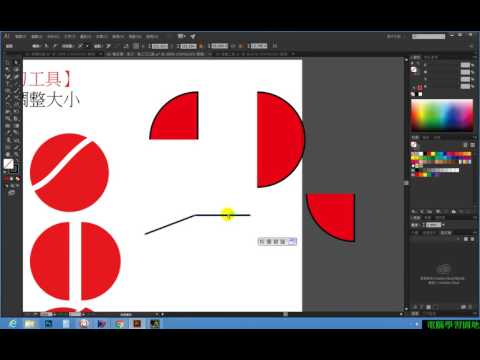Open the 視窗 (Window) menu
Image resolution: width=480 pixels, height=360 pixels.
(x=135, y=36)
